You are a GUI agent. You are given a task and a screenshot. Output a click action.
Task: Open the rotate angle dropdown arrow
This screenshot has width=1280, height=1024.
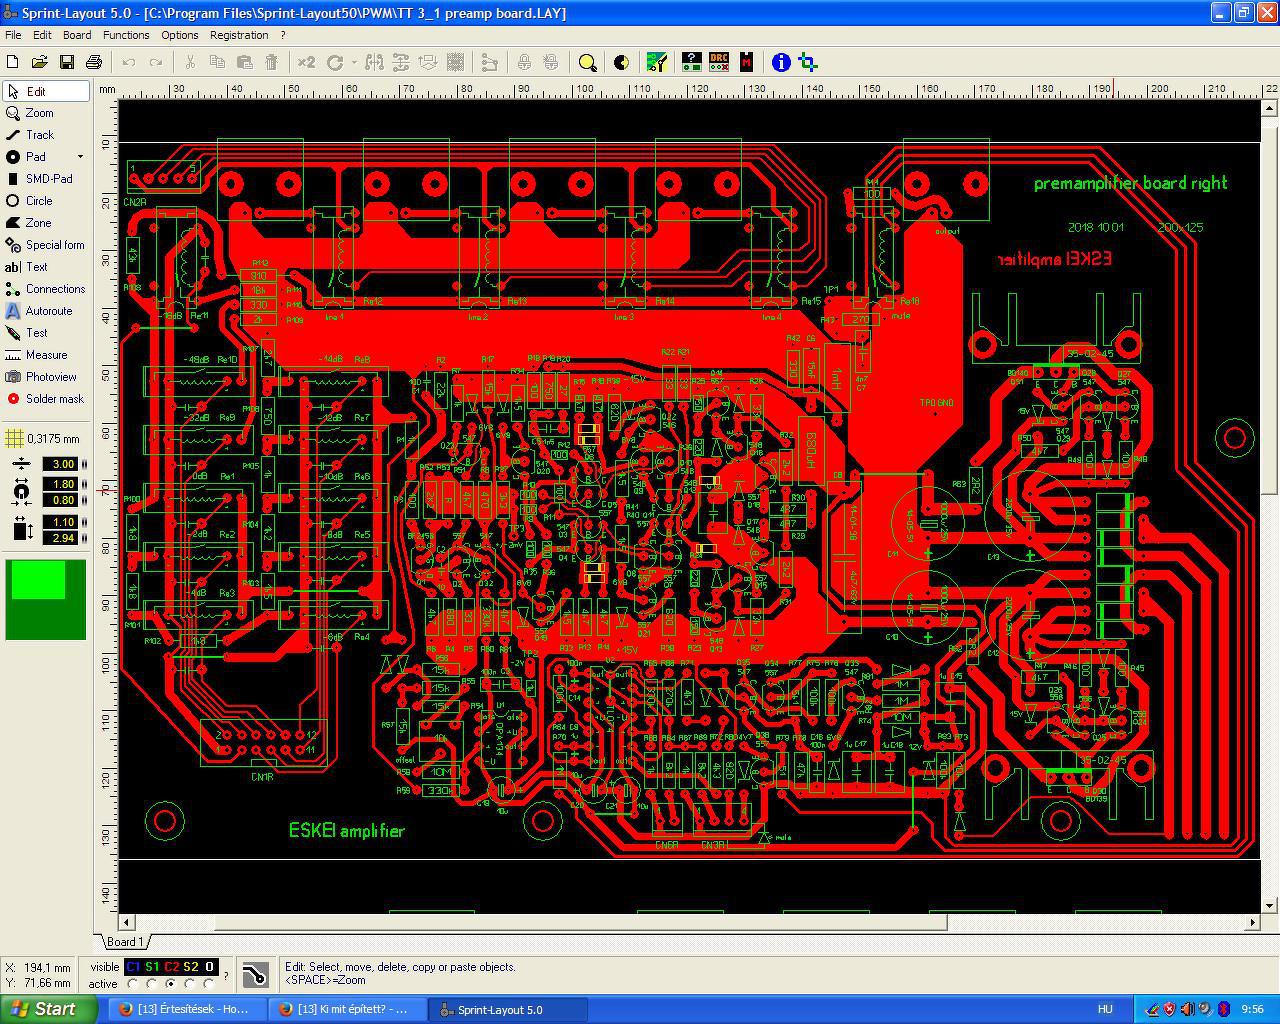click(x=354, y=62)
